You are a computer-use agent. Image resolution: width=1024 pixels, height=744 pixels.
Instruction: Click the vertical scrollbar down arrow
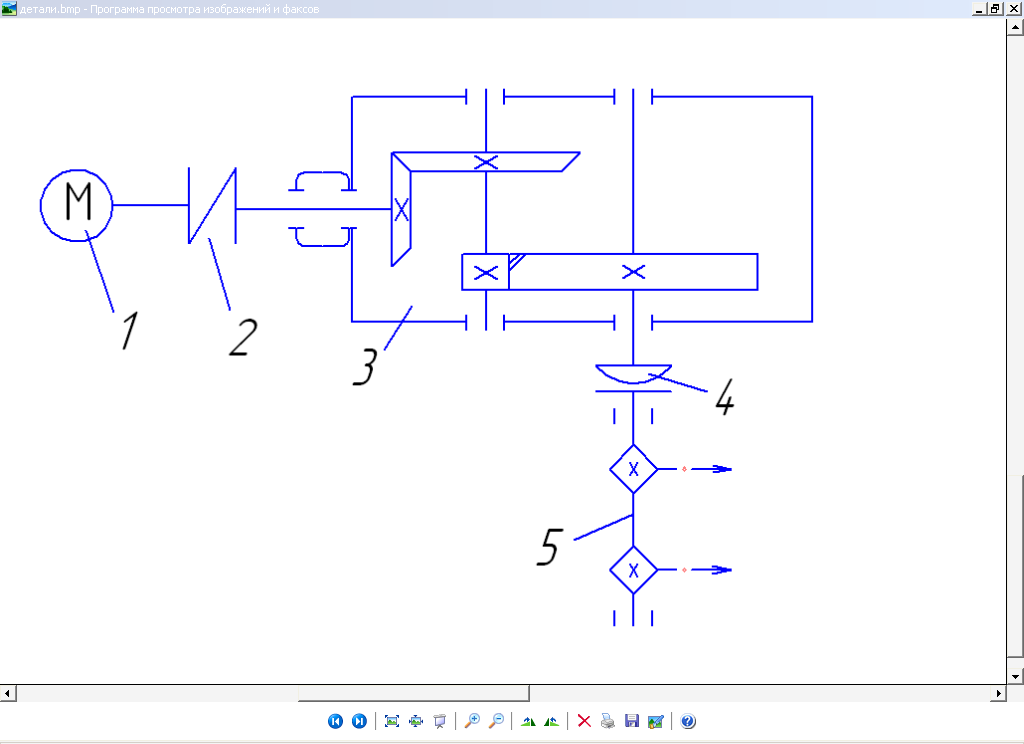[1016, 677]
